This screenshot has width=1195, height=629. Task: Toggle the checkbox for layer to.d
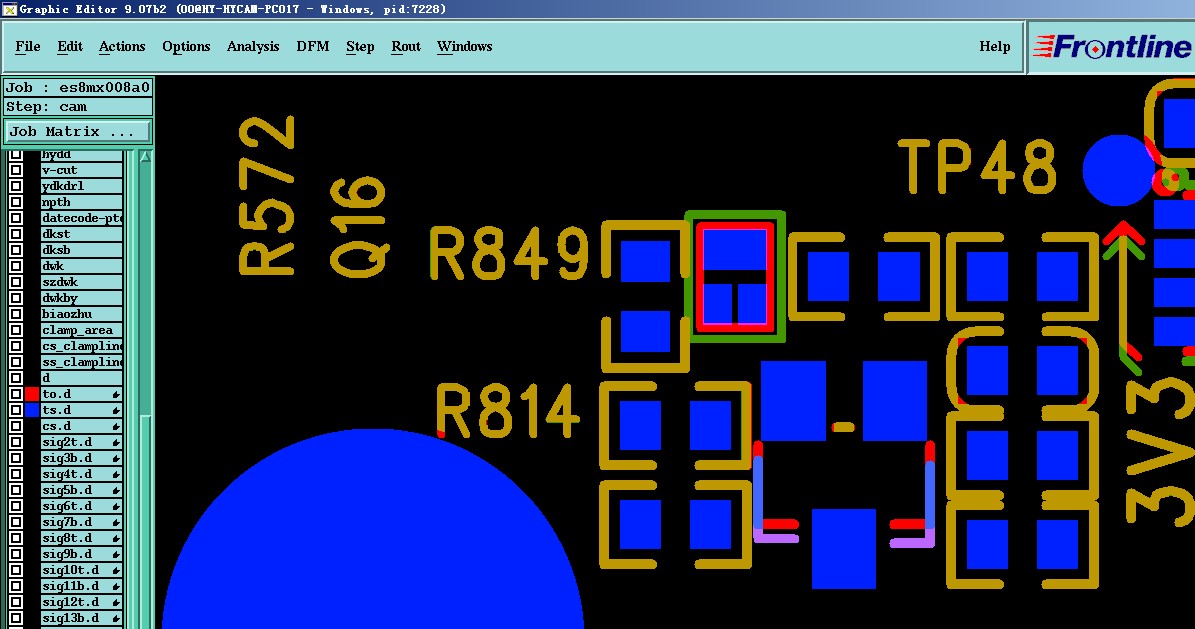pyautogui.click(x=15, y=394)
